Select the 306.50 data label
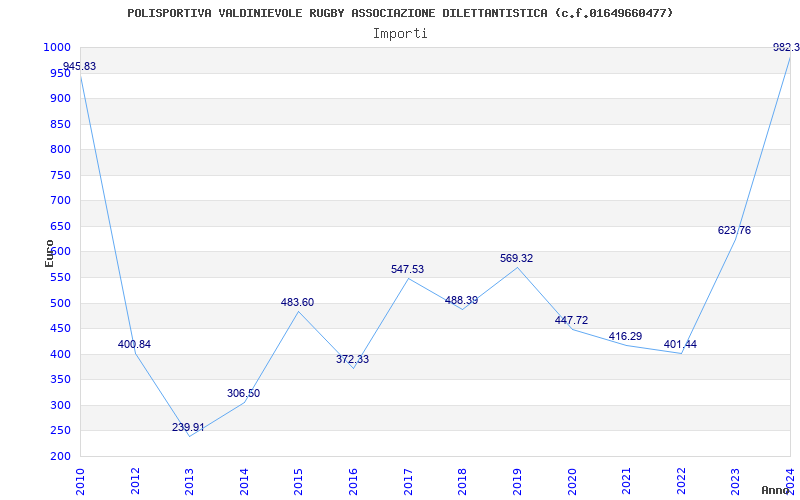Screen dimensions: 800x500 point(243,393)
